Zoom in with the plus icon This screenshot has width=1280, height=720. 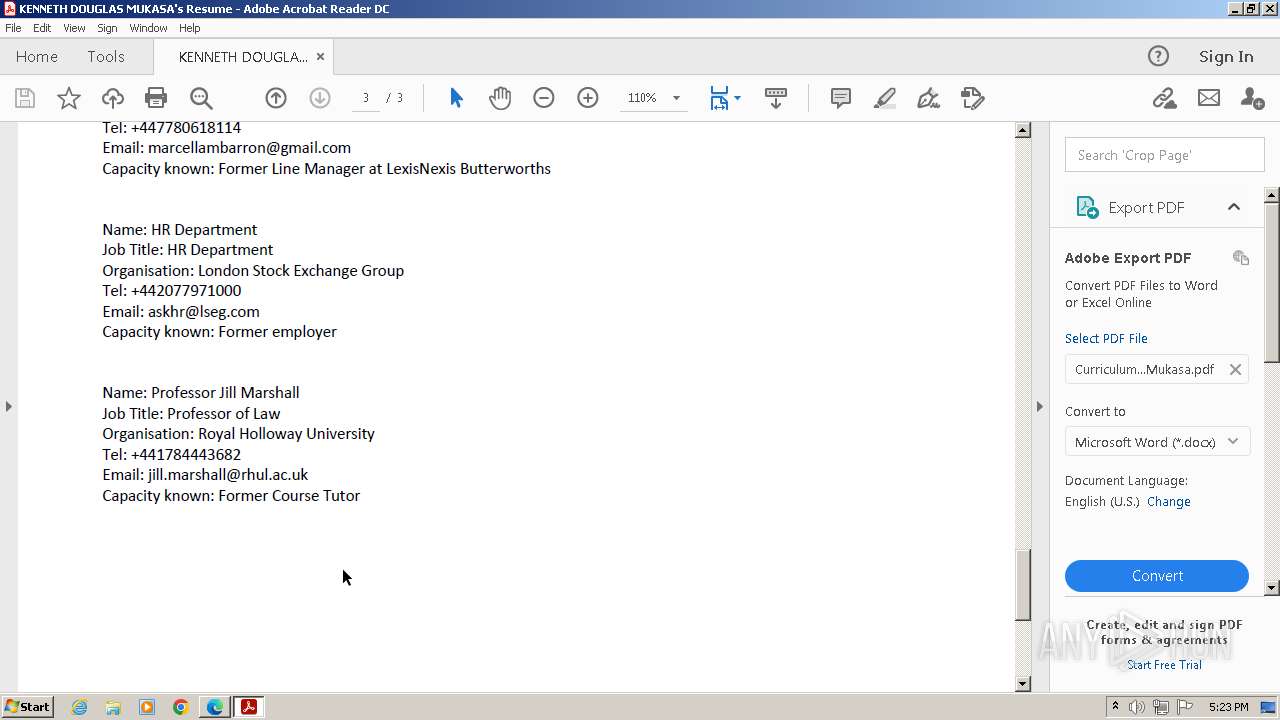click(x=588, y=98)
